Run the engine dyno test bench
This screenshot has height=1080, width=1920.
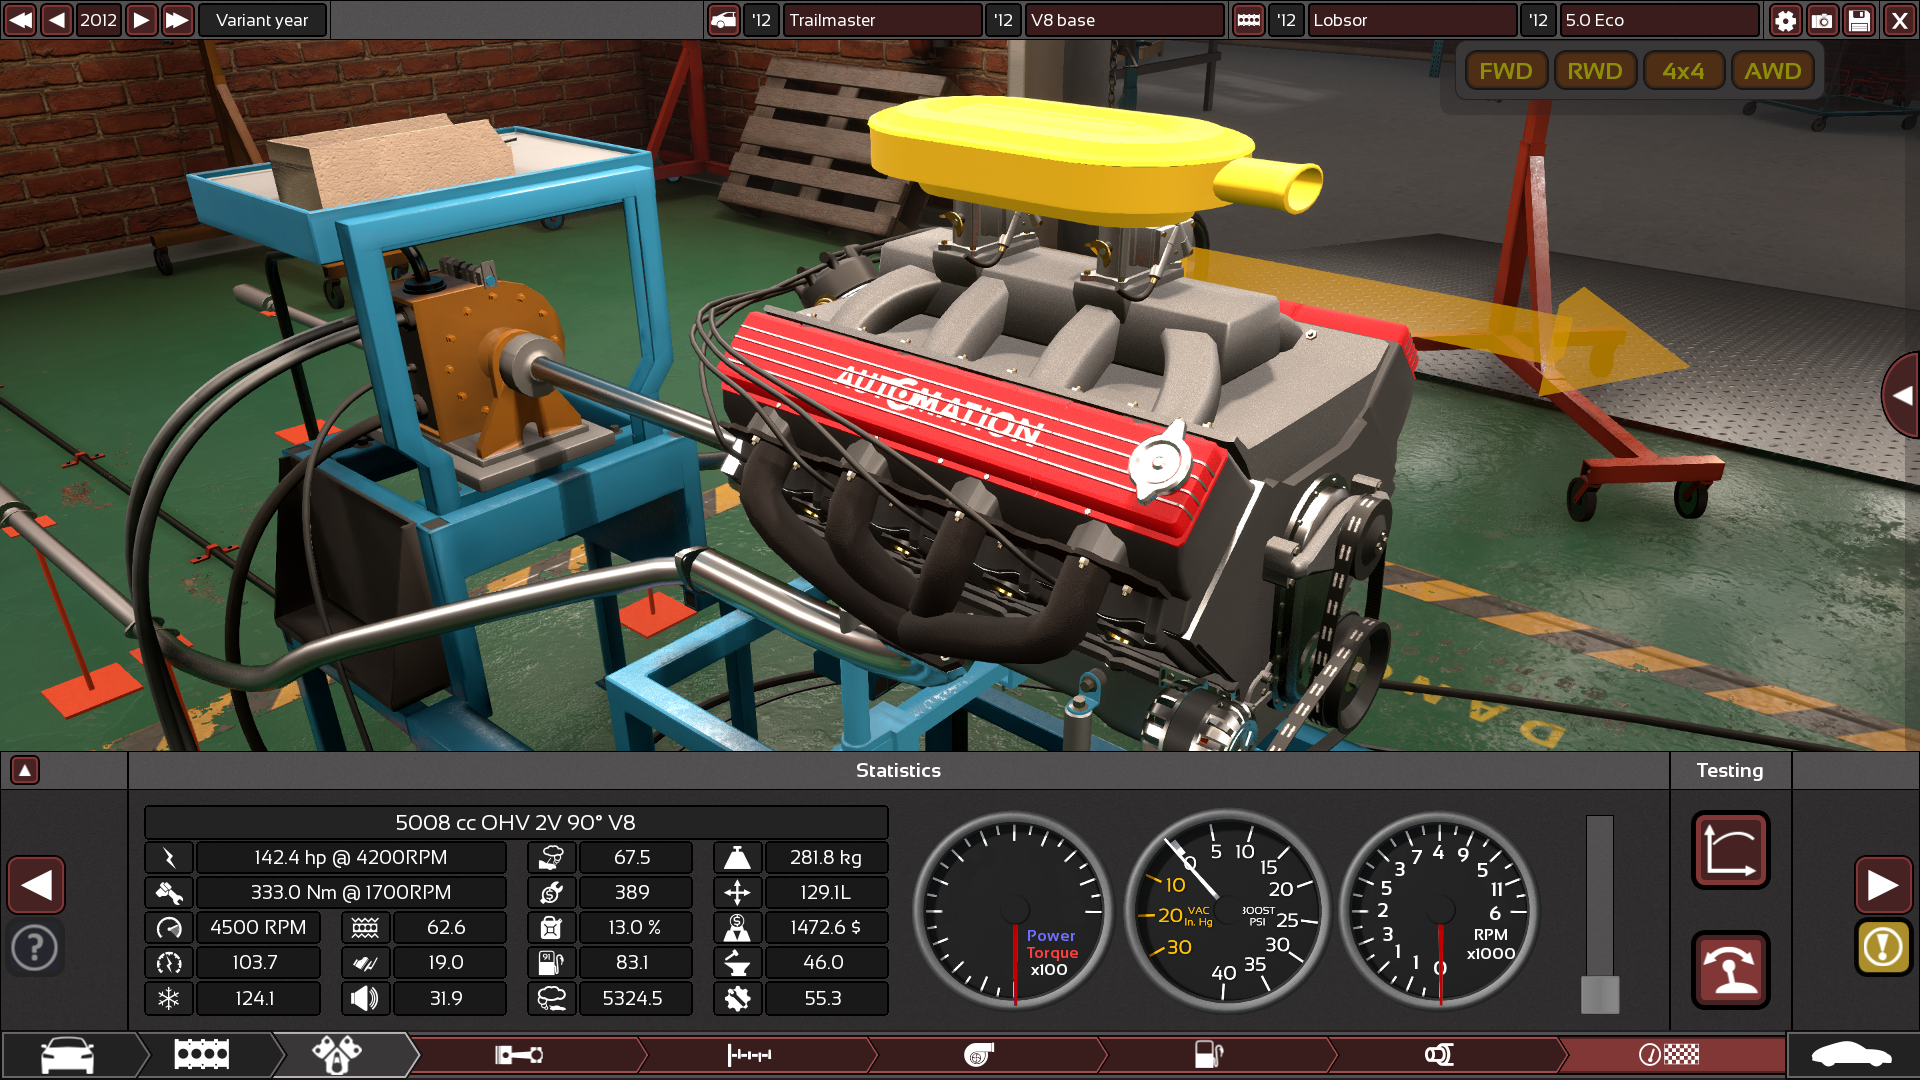[1730, 969]
